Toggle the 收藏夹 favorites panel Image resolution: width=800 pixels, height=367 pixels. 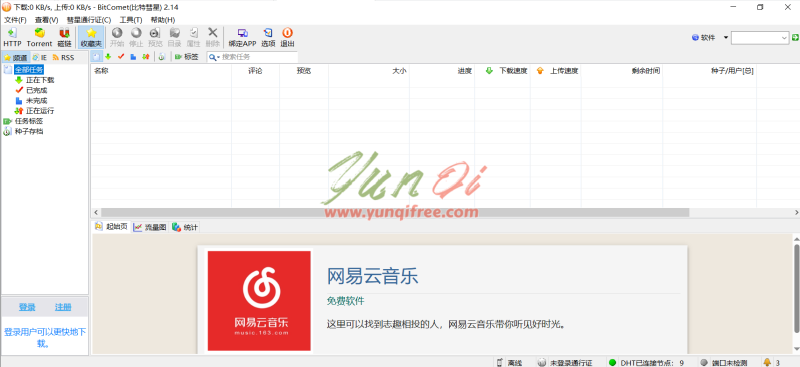(x=91, y=38)
